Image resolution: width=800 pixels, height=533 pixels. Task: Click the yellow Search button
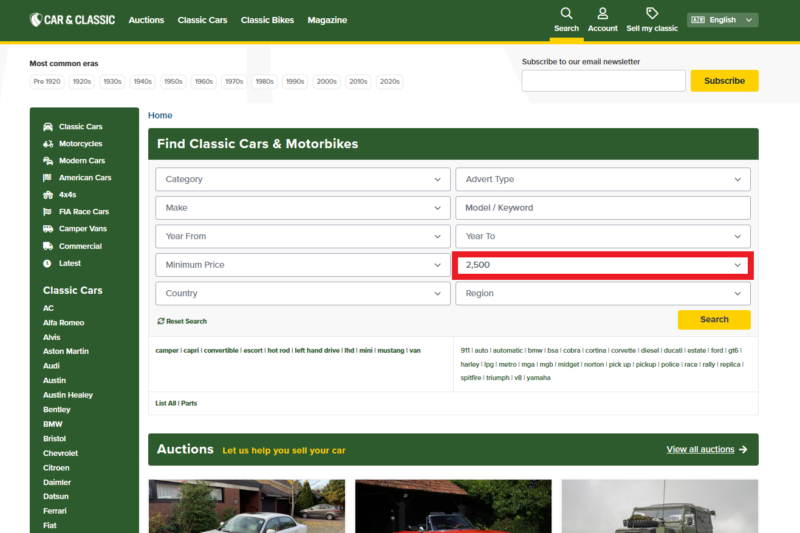pos(714,319)
